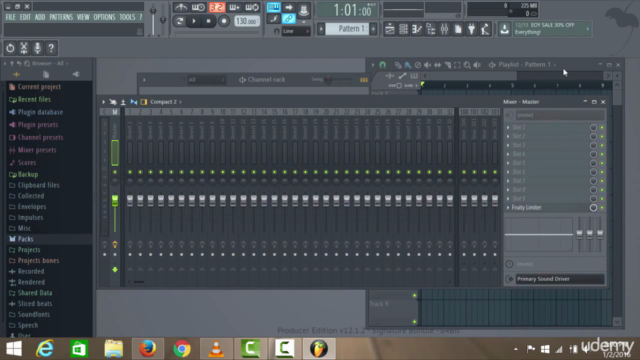Select Playlist mute tool speaker icon
640x360 pixels.
pyautogui.click(x=427, y=65)
